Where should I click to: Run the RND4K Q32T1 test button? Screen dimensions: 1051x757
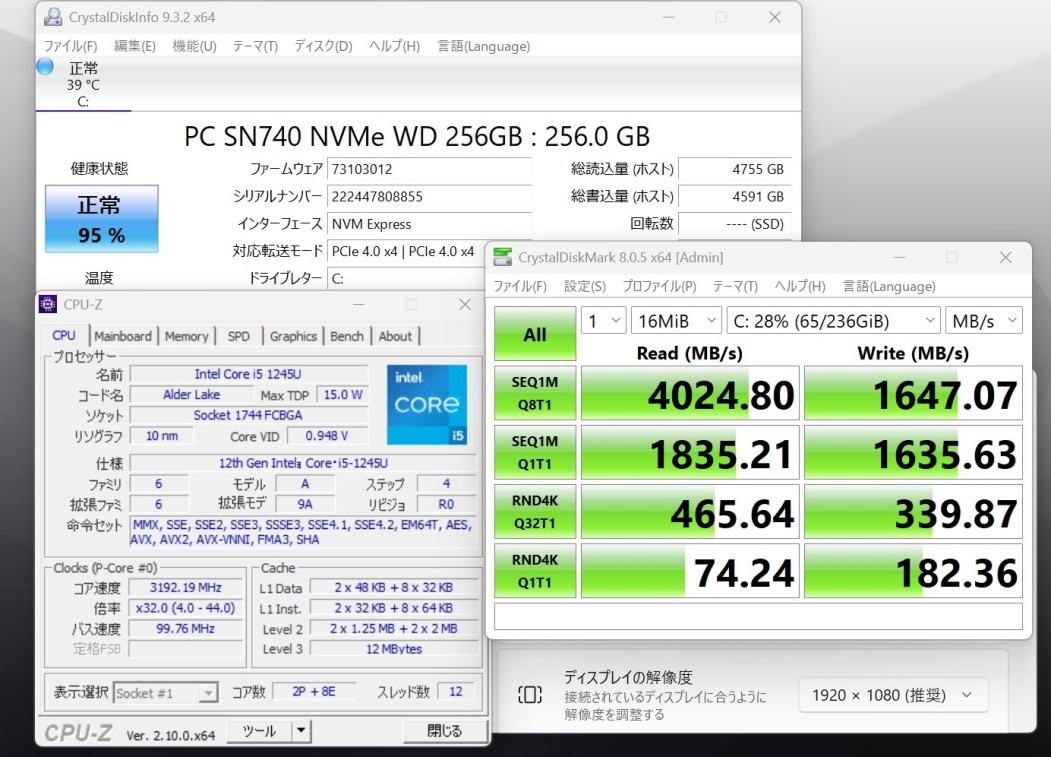click(x=535, y=512)
